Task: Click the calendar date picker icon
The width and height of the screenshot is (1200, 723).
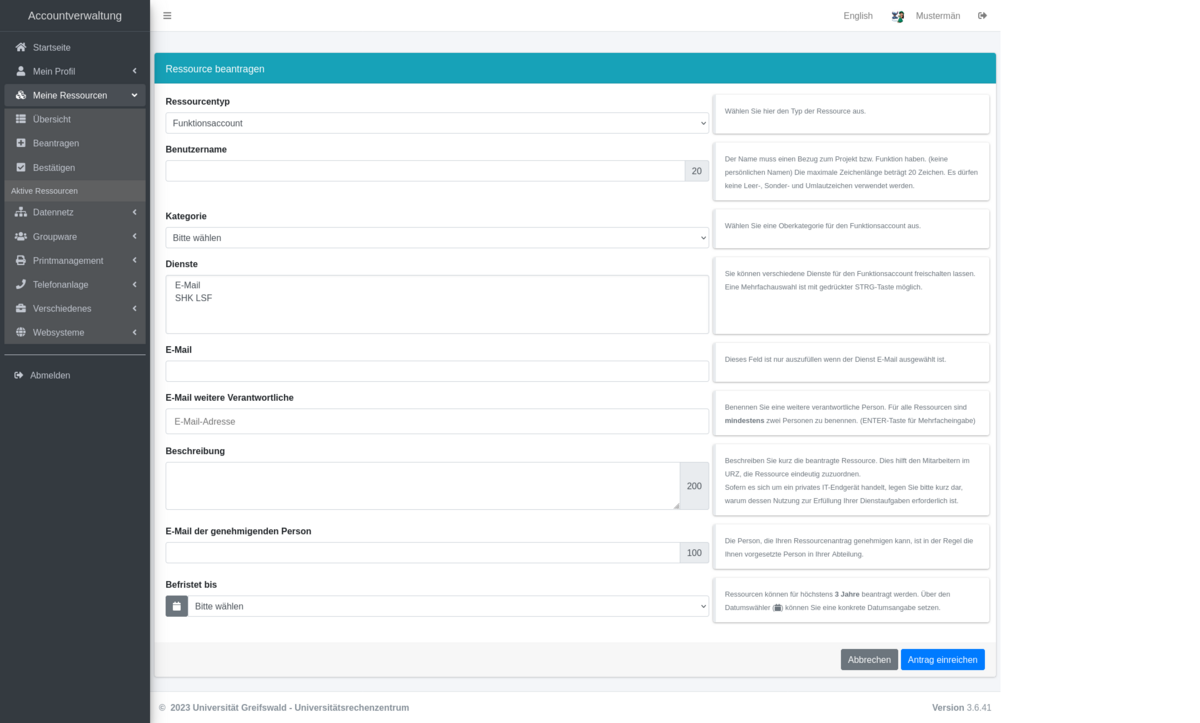Action: pos(177,606)
